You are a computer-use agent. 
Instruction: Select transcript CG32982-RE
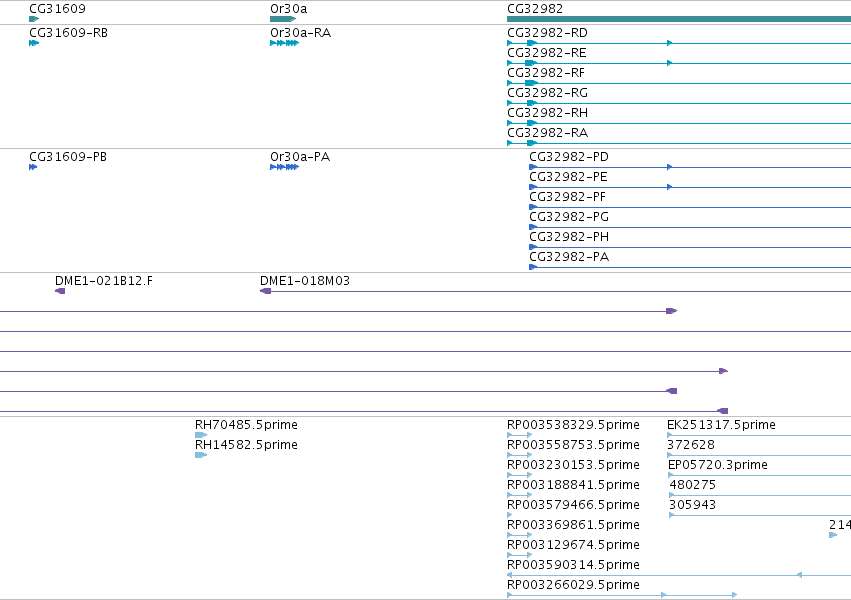click(x=547, y=53)
